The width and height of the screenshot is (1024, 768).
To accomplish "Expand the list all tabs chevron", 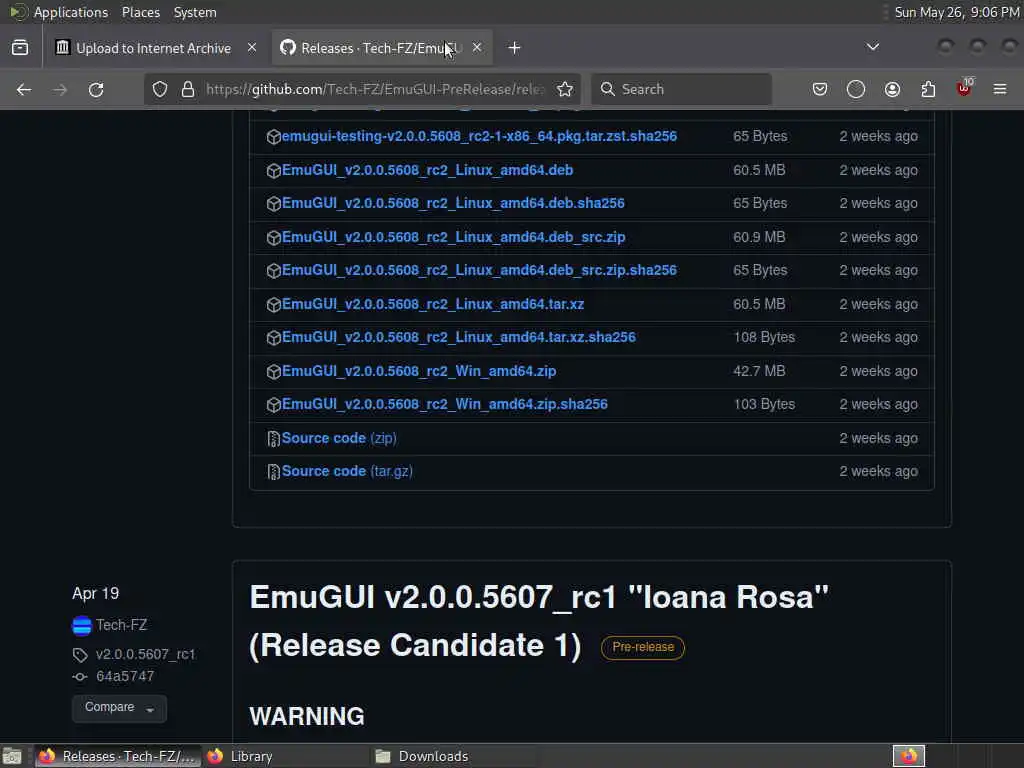I will tap(872, 47).
